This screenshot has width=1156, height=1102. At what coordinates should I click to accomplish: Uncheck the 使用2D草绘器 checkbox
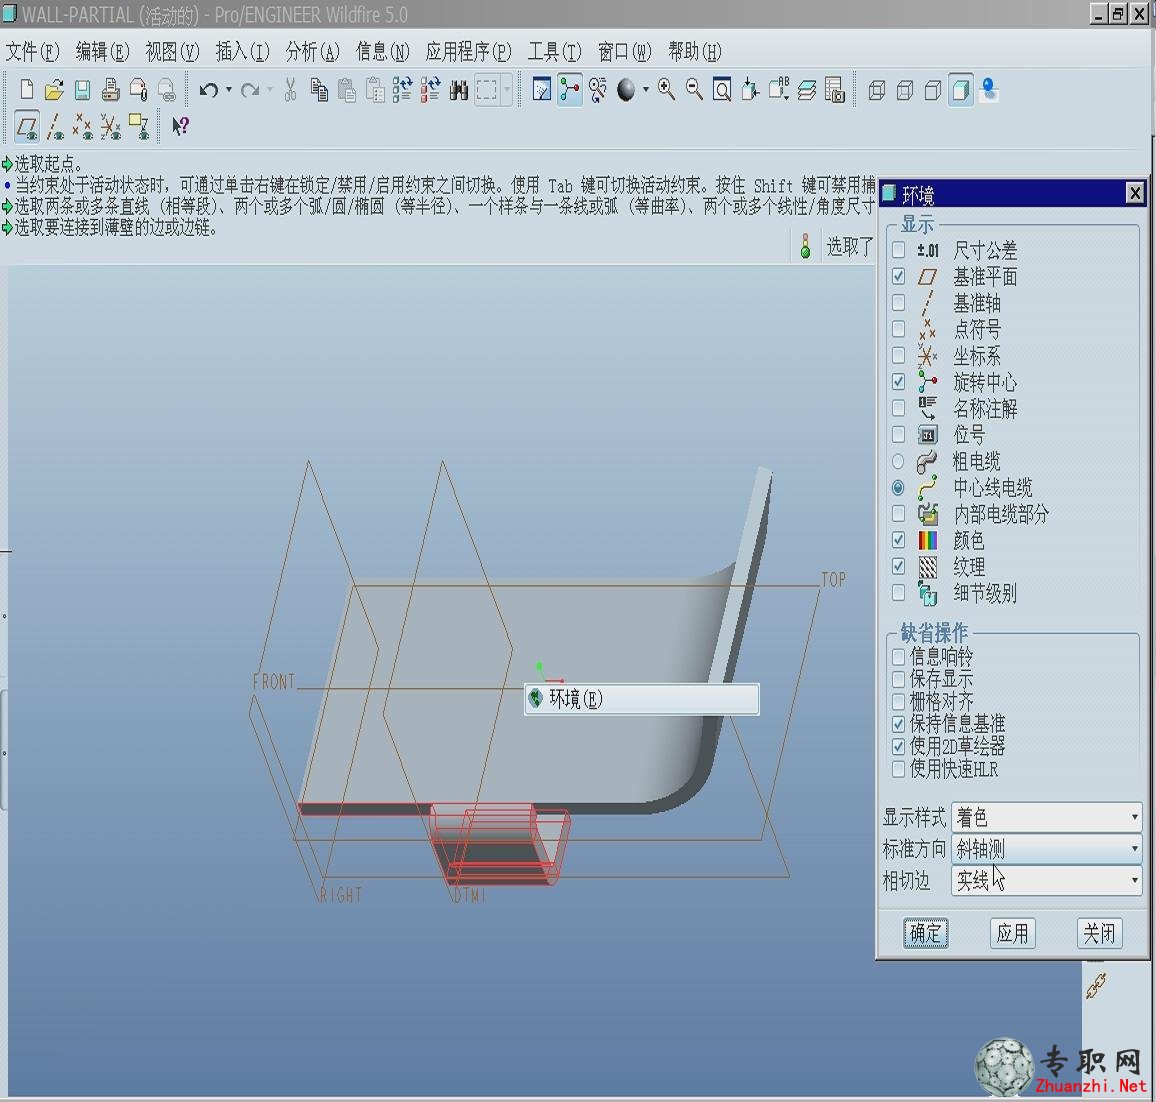(898, 746)
